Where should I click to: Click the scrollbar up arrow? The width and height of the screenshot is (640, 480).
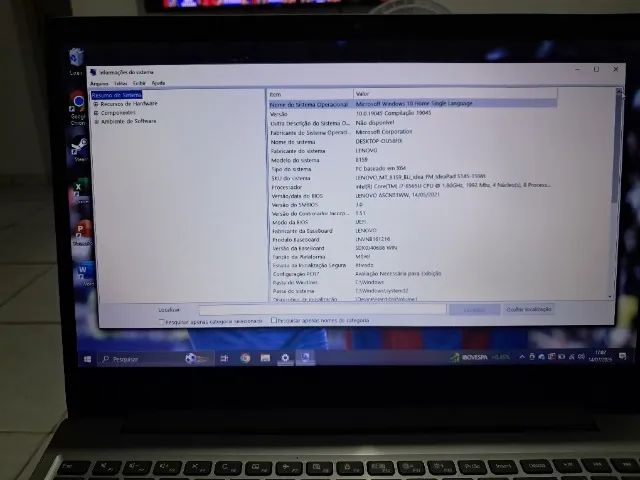click(x=619, y=91)
